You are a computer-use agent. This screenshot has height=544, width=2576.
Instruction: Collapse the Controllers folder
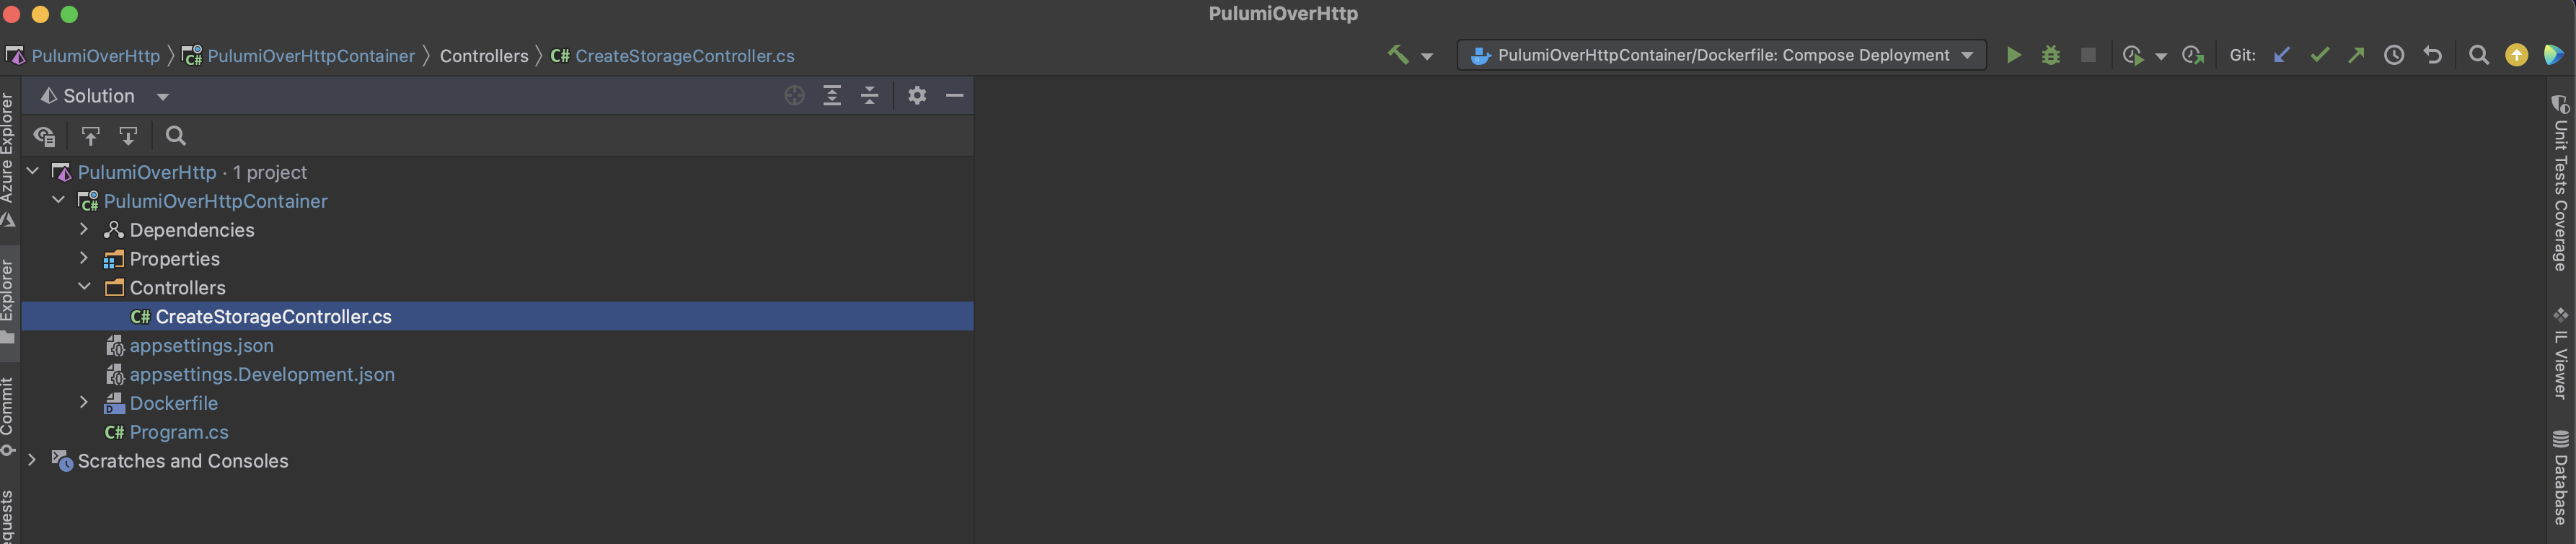pyautogui.click(x=84, y=287)
